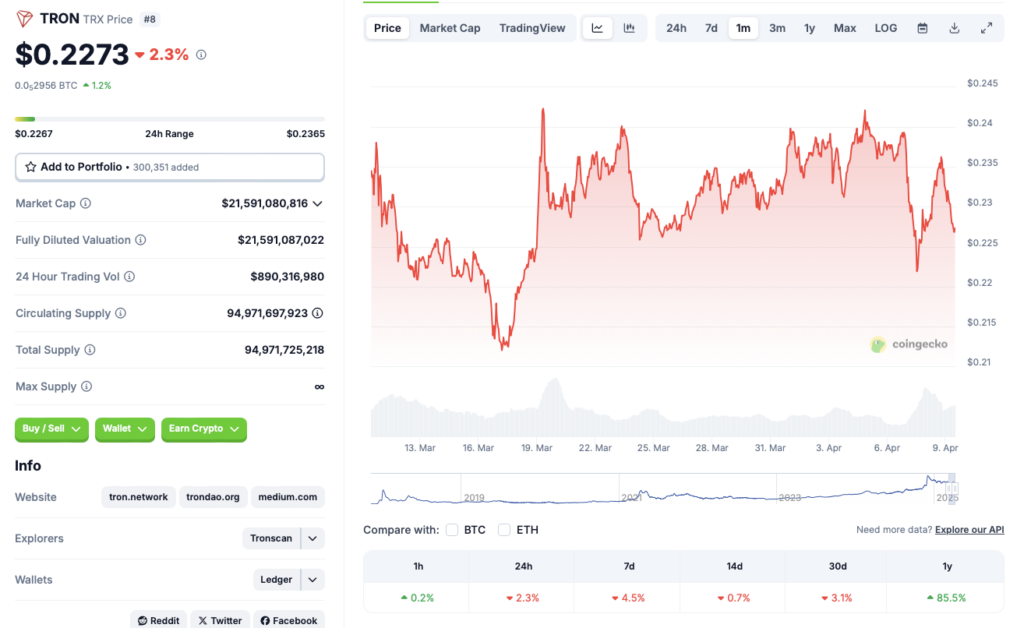Click the 14d change value -0.7%
The image size is (1024, 628).
pos(734,598)
